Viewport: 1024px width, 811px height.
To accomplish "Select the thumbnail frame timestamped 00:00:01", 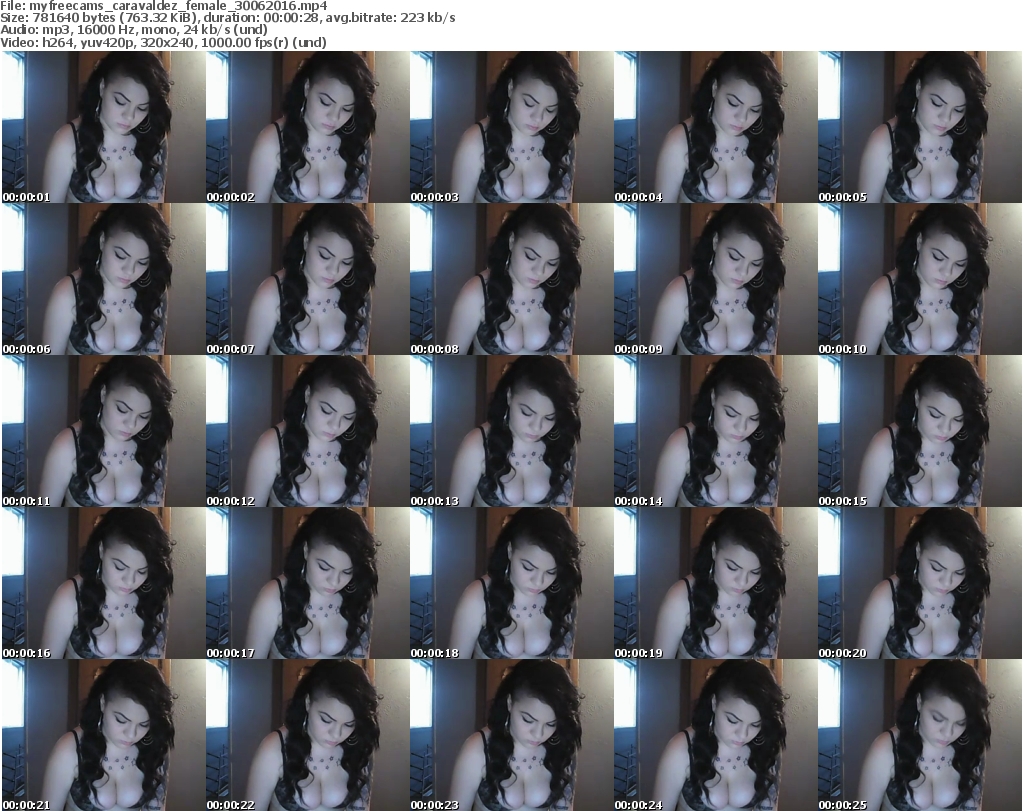I will click(x=103, y=127).
